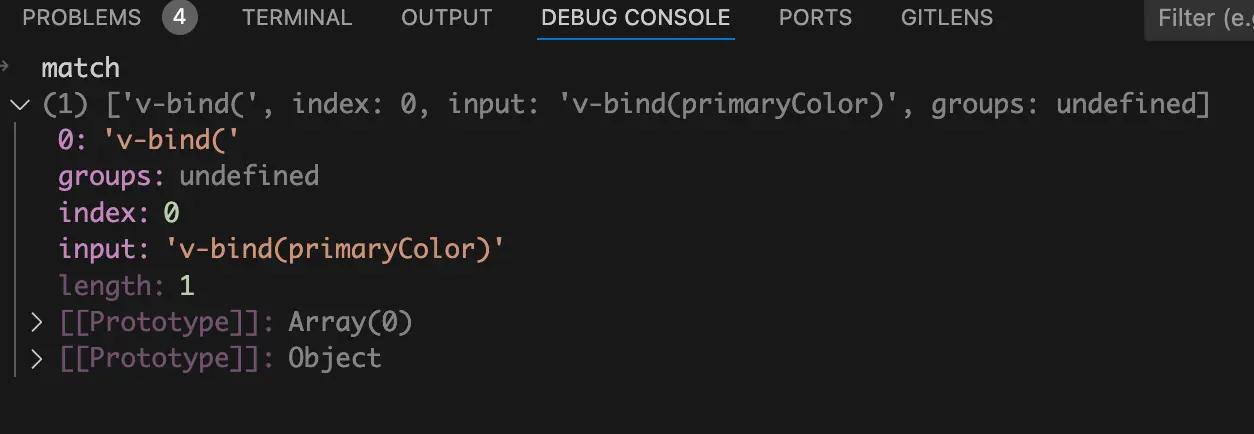The image size is (1254, 434).
Task: Switch to the PROBLEMS tab
Action: pos(81,18)
